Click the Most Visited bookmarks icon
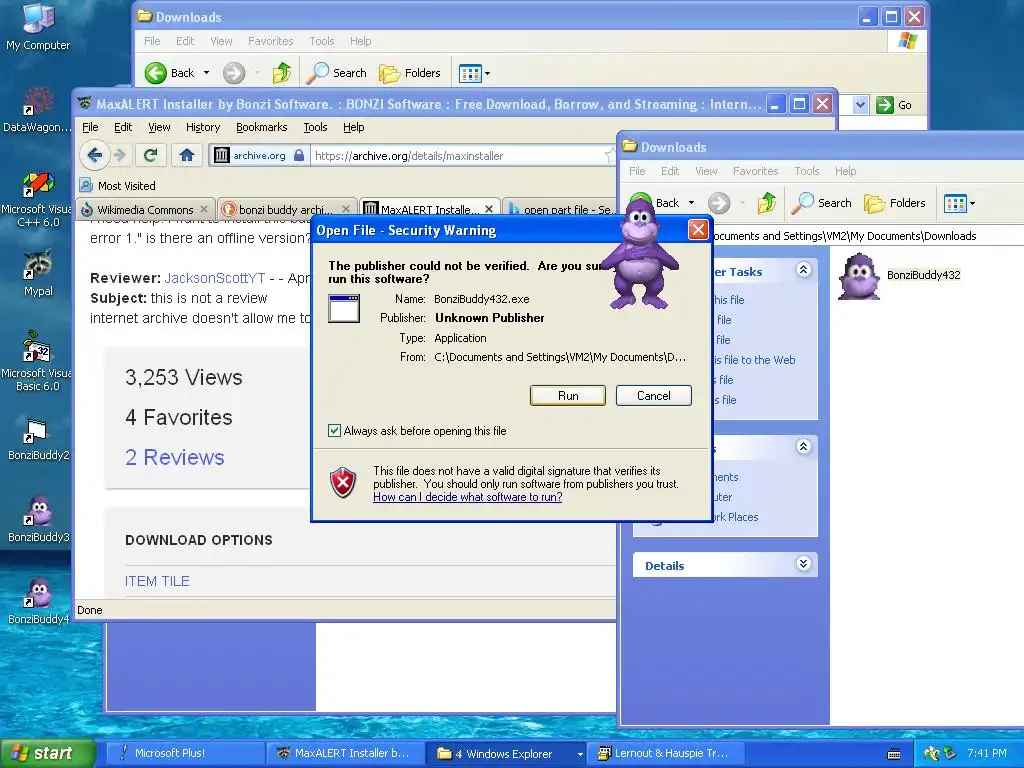This screenshot has width=1024, height=768. 86,185
